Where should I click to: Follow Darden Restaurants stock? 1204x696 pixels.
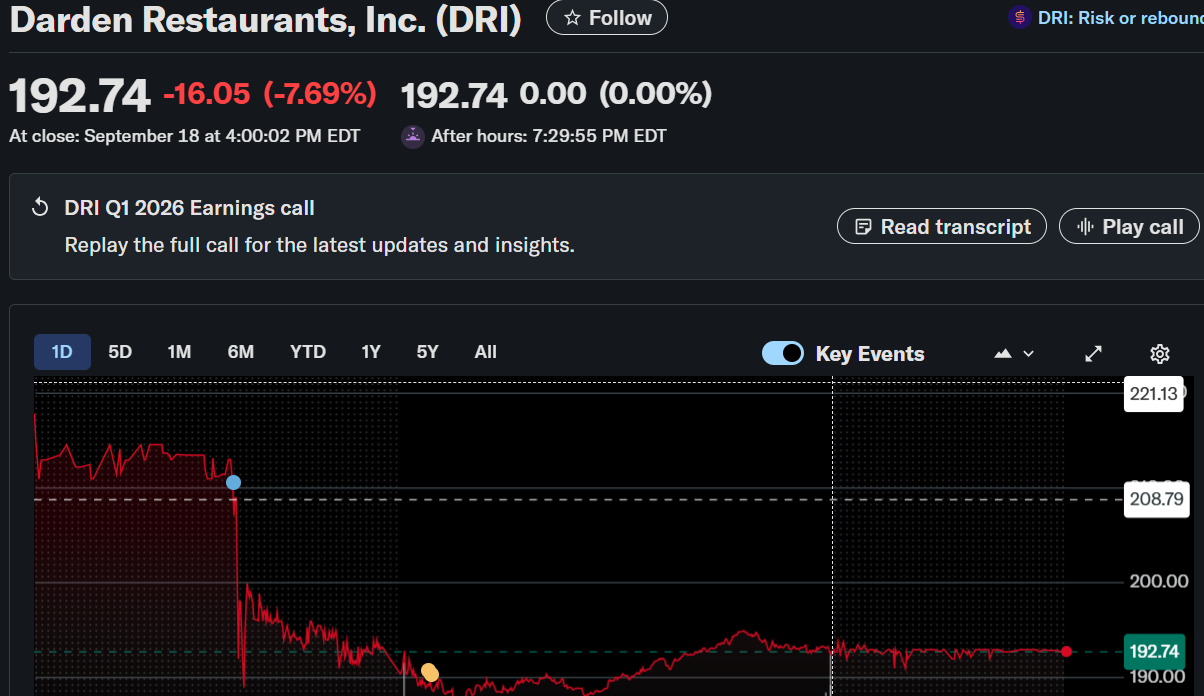(x=607, y=18)
